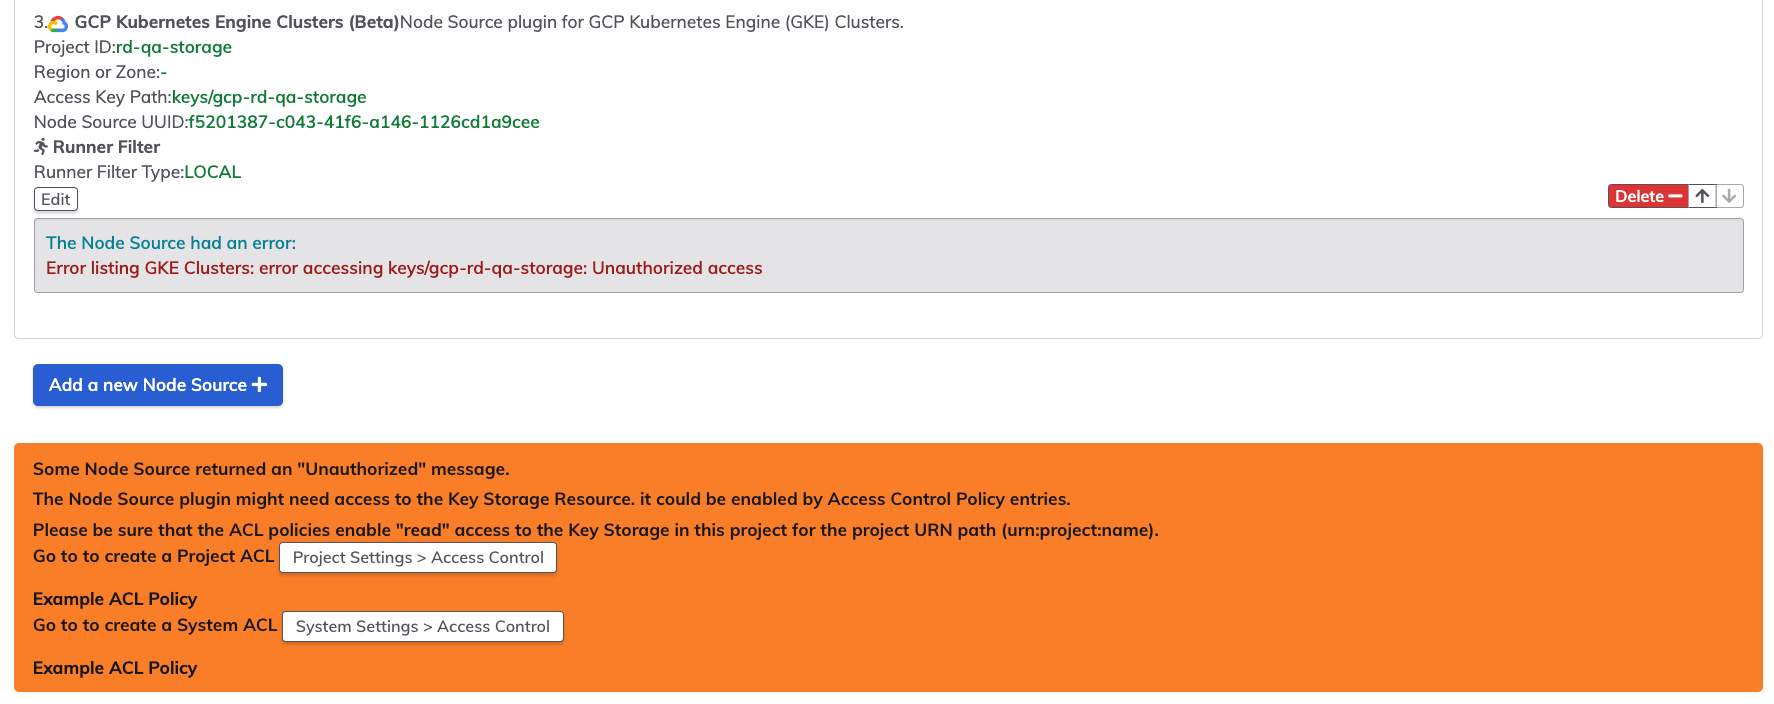Click the Runner Filter label
This screenshot has height=704, width=1774.
click(106, 147)
